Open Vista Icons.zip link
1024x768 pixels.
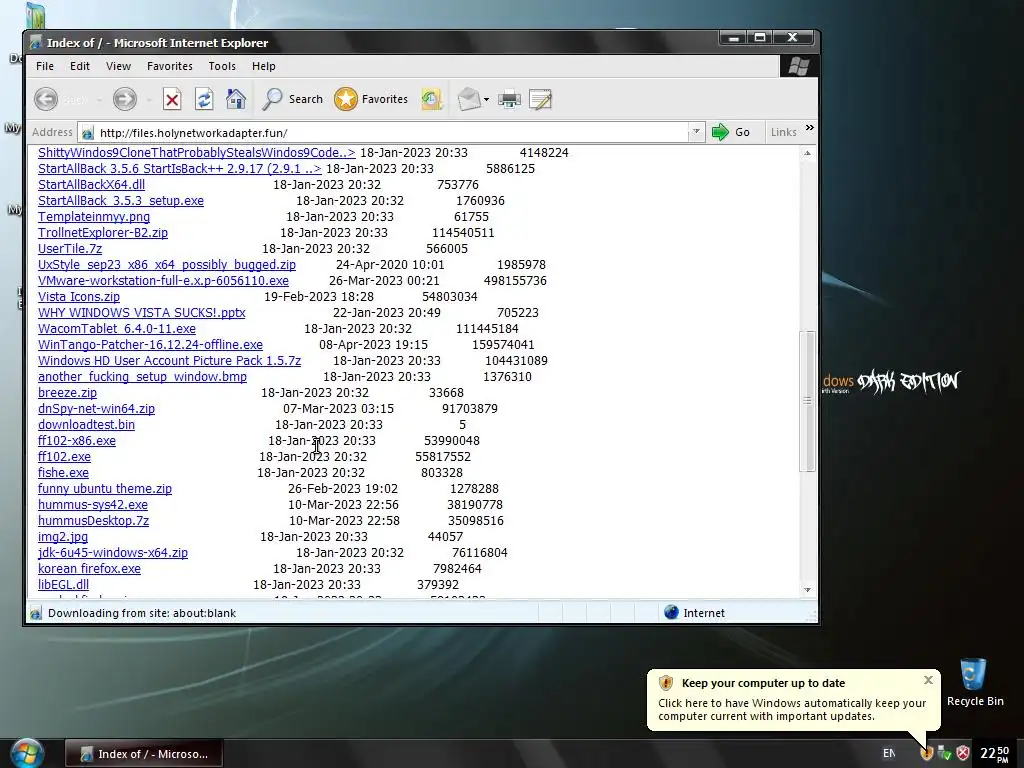pyautogui.click(x=79, y=296)
